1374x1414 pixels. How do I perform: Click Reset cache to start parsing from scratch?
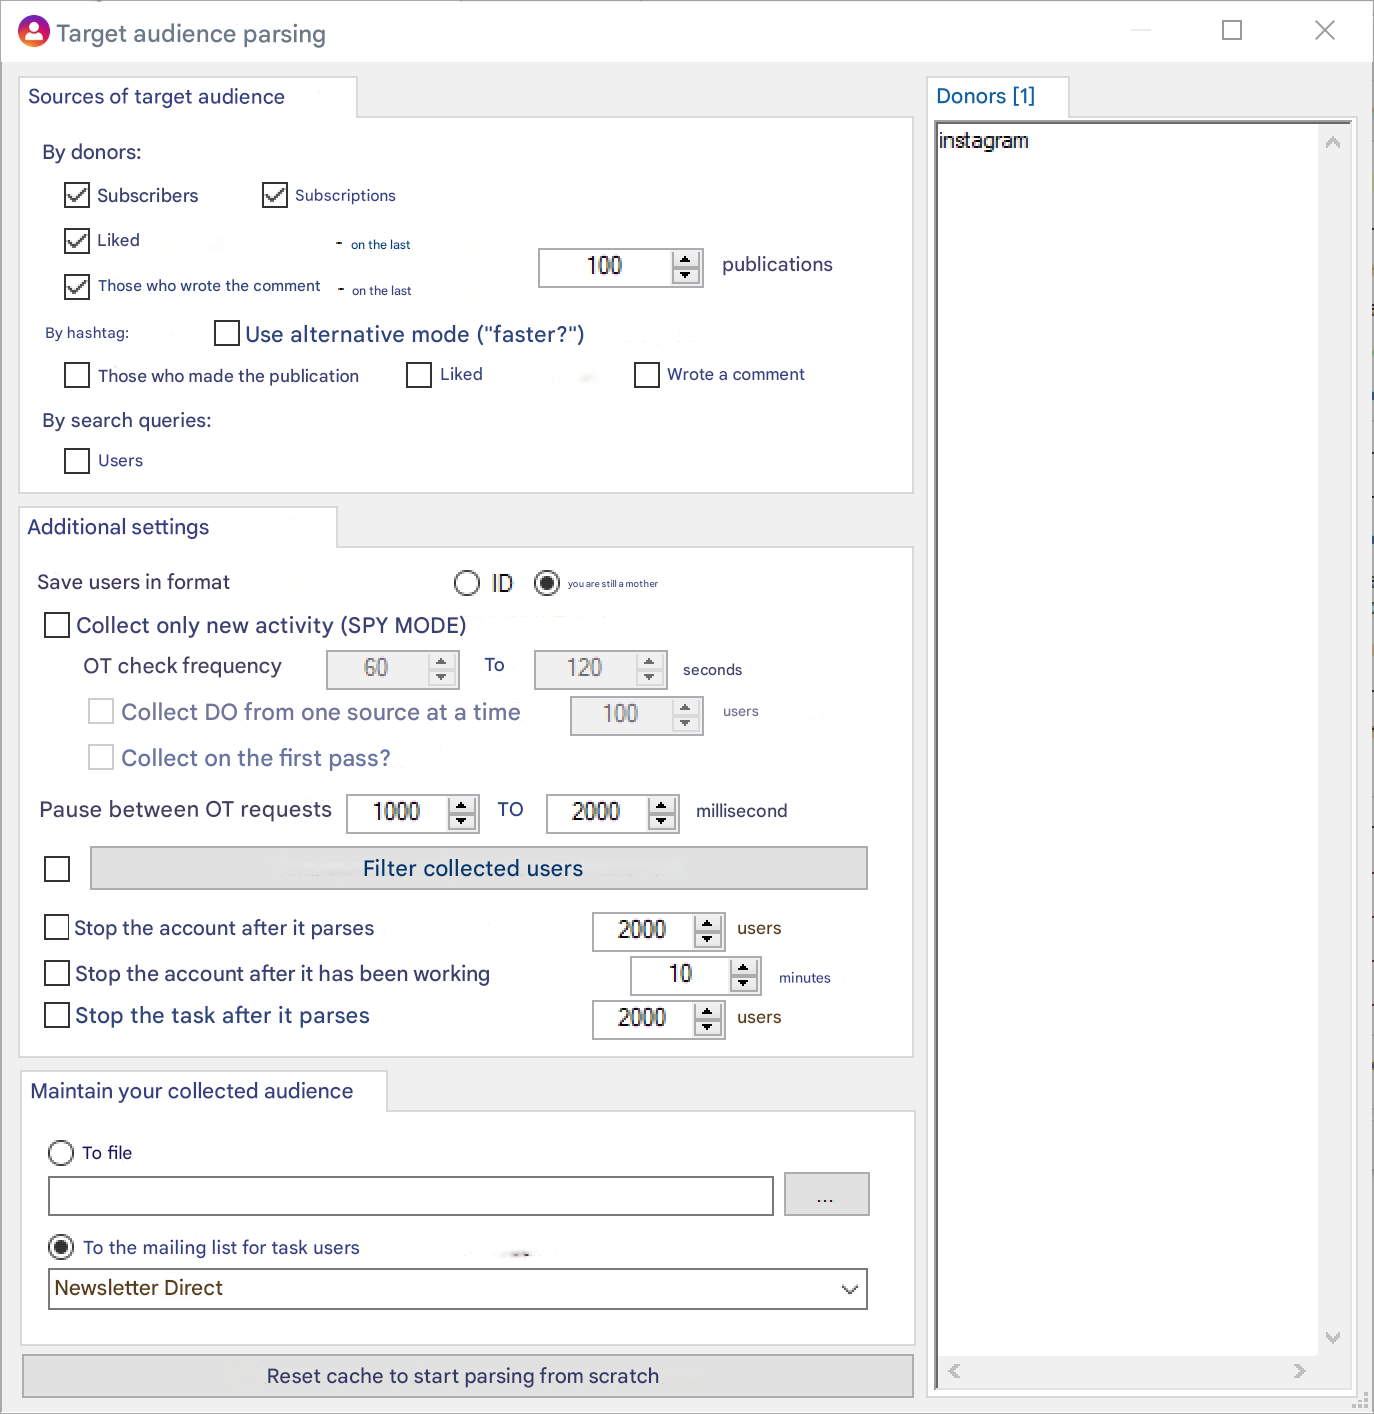tap(468, 1376)
